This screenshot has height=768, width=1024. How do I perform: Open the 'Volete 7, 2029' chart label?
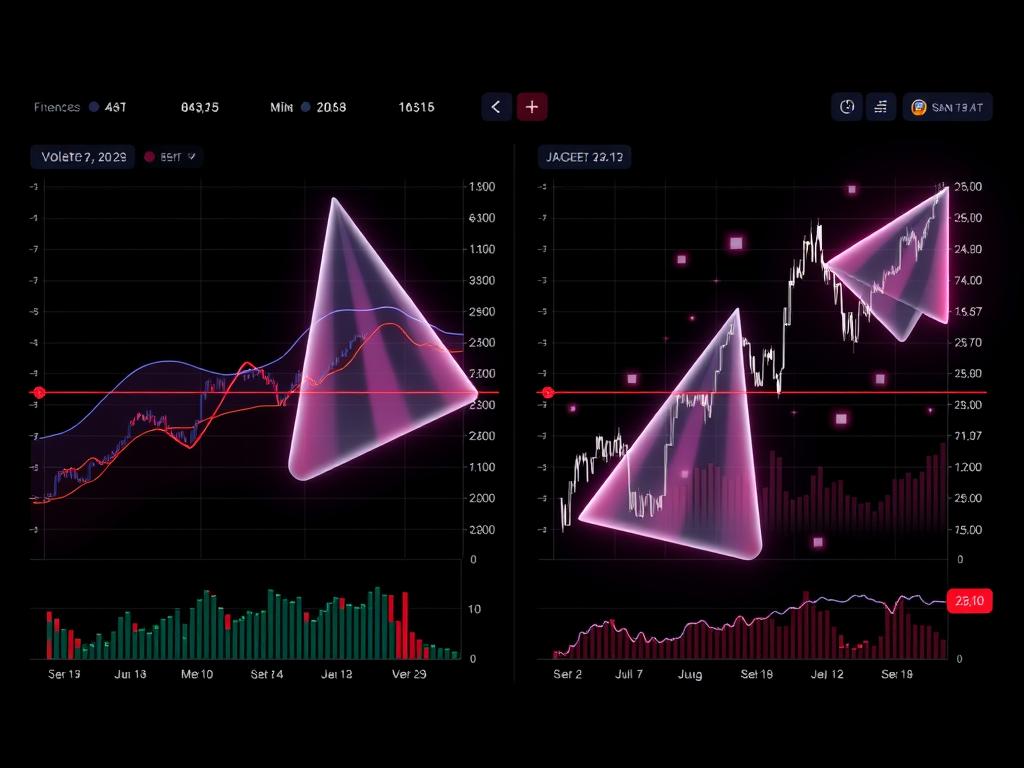pyautogui.click(x=82, y=157)
